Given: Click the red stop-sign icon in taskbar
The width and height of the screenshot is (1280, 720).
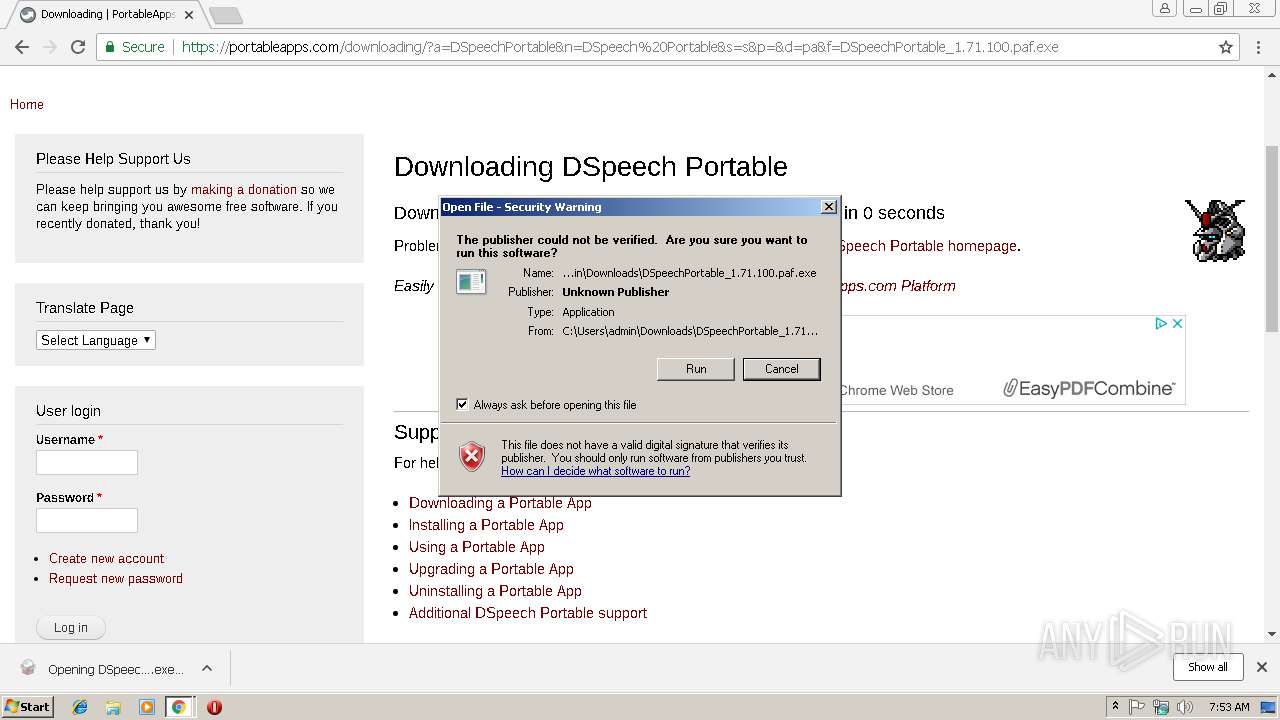Looking at the screenshot, I should (x=214, y=707).
